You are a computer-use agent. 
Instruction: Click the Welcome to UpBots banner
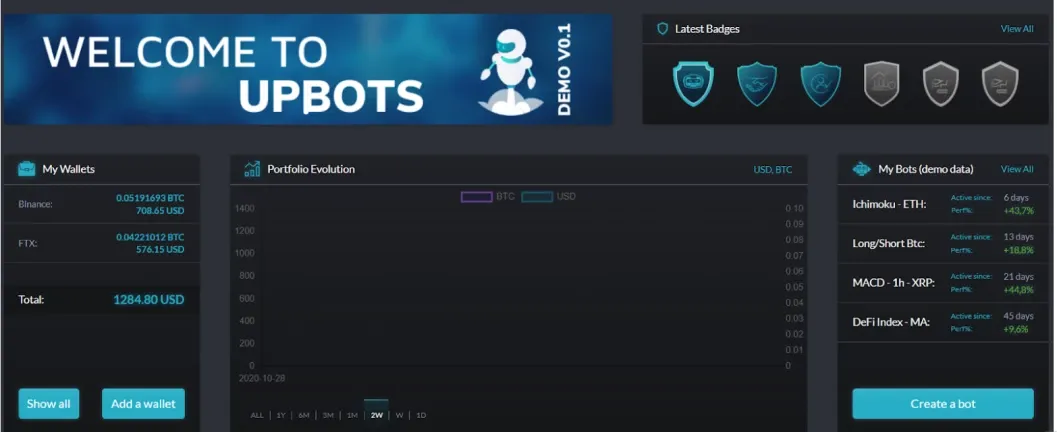click(x=307, y=70)
